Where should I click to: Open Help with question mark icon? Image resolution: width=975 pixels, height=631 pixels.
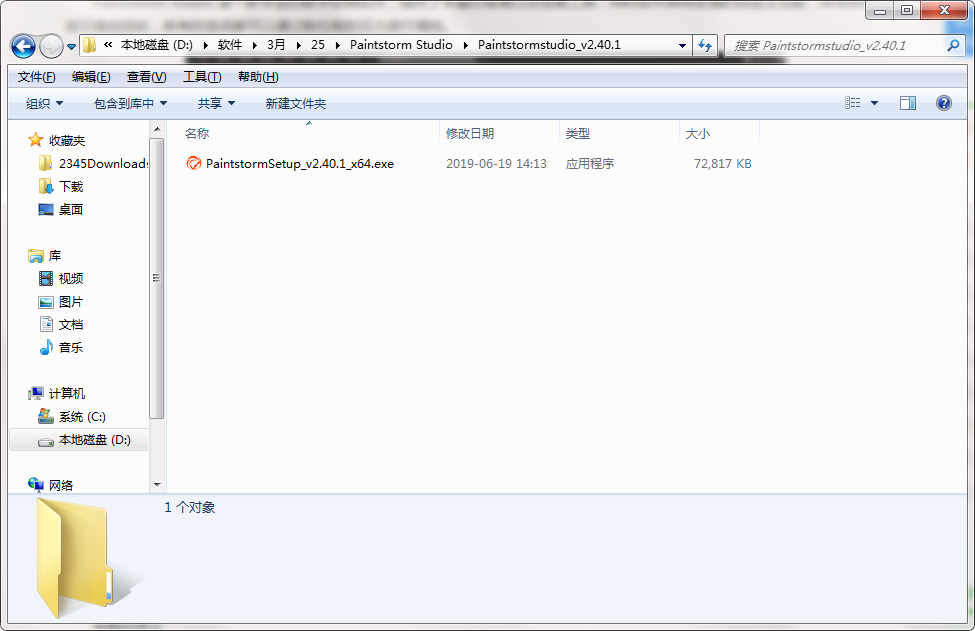coord(943,103)
